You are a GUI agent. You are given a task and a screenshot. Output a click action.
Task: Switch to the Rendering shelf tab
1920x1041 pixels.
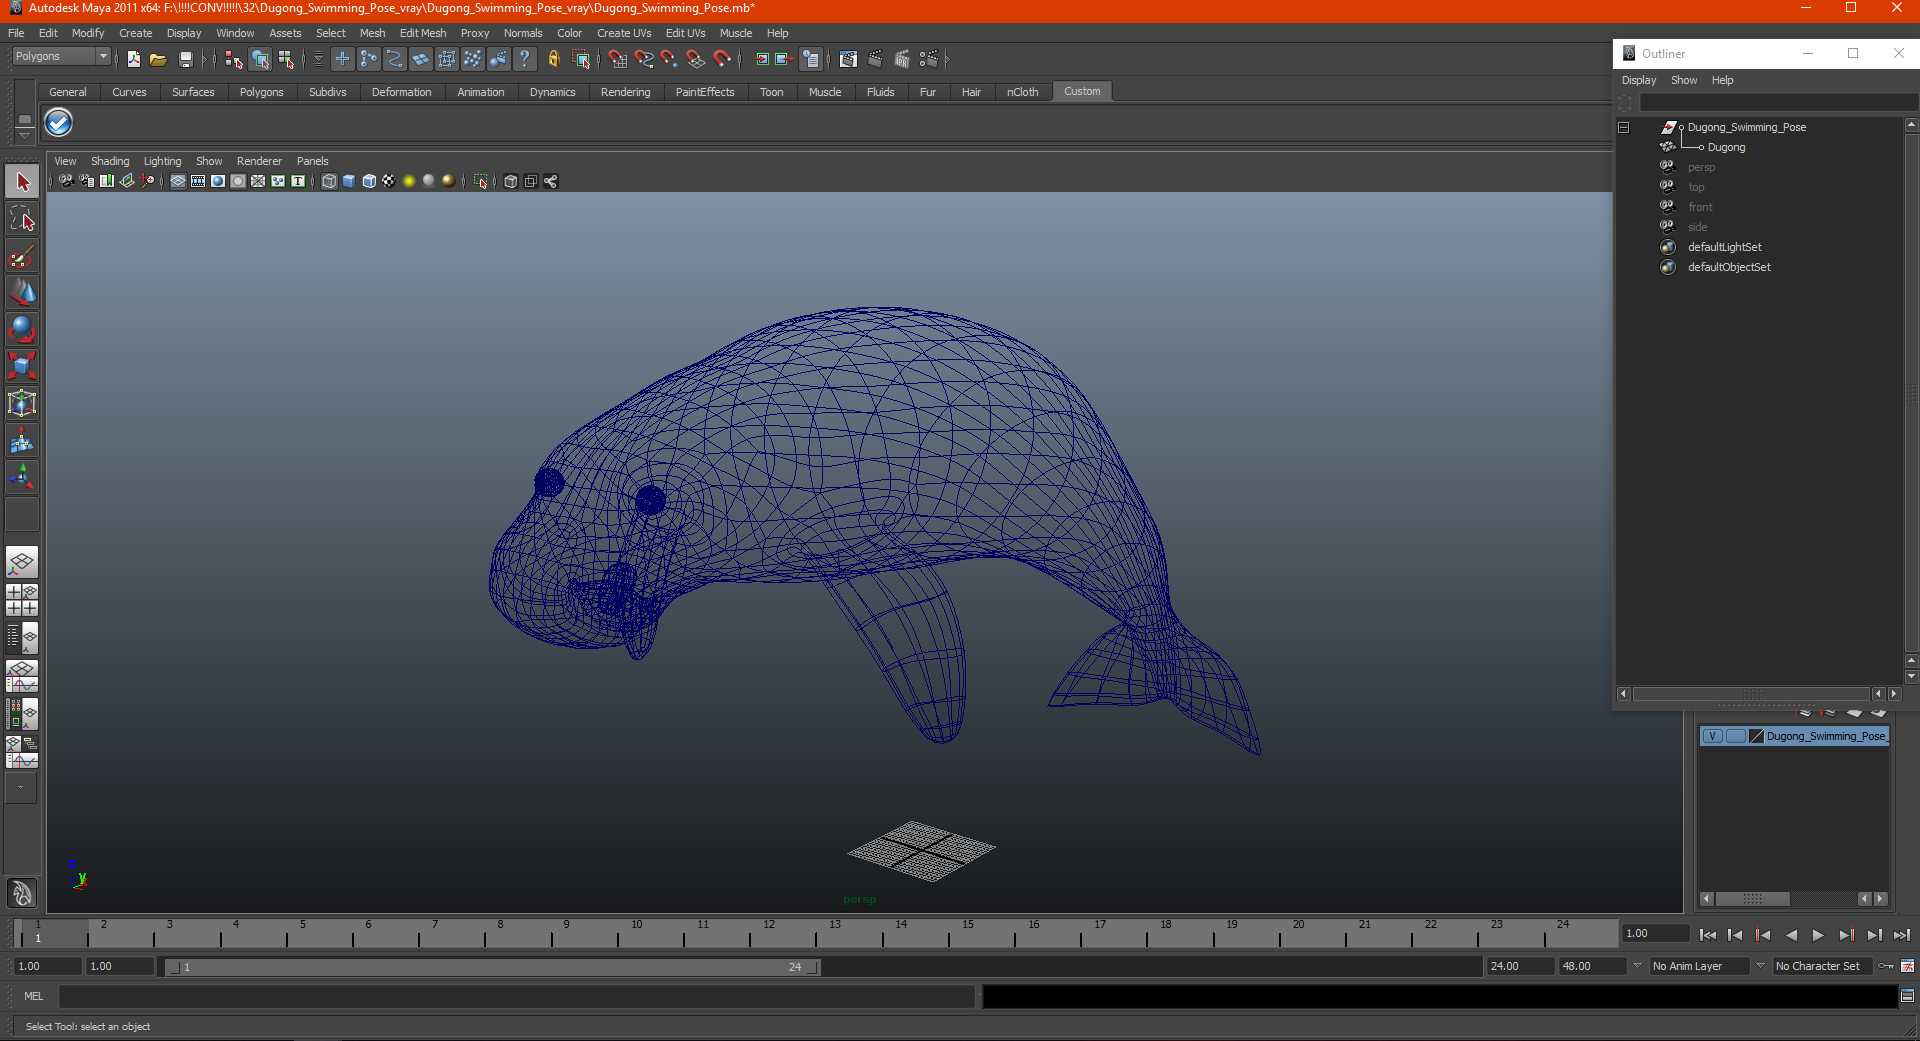coord(625,92)
